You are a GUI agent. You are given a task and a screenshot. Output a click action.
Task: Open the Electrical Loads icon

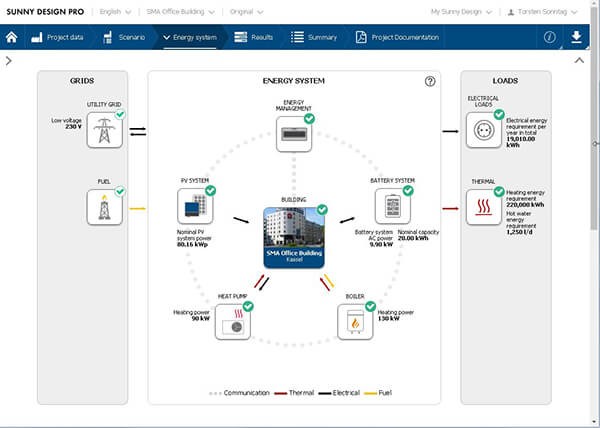[483, 131]
